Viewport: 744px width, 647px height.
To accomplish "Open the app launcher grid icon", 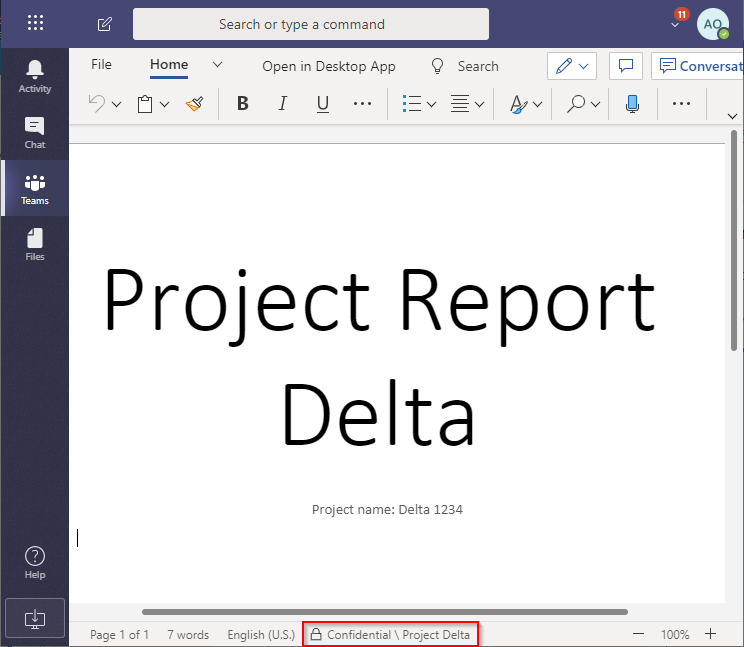I will point(35,24).
